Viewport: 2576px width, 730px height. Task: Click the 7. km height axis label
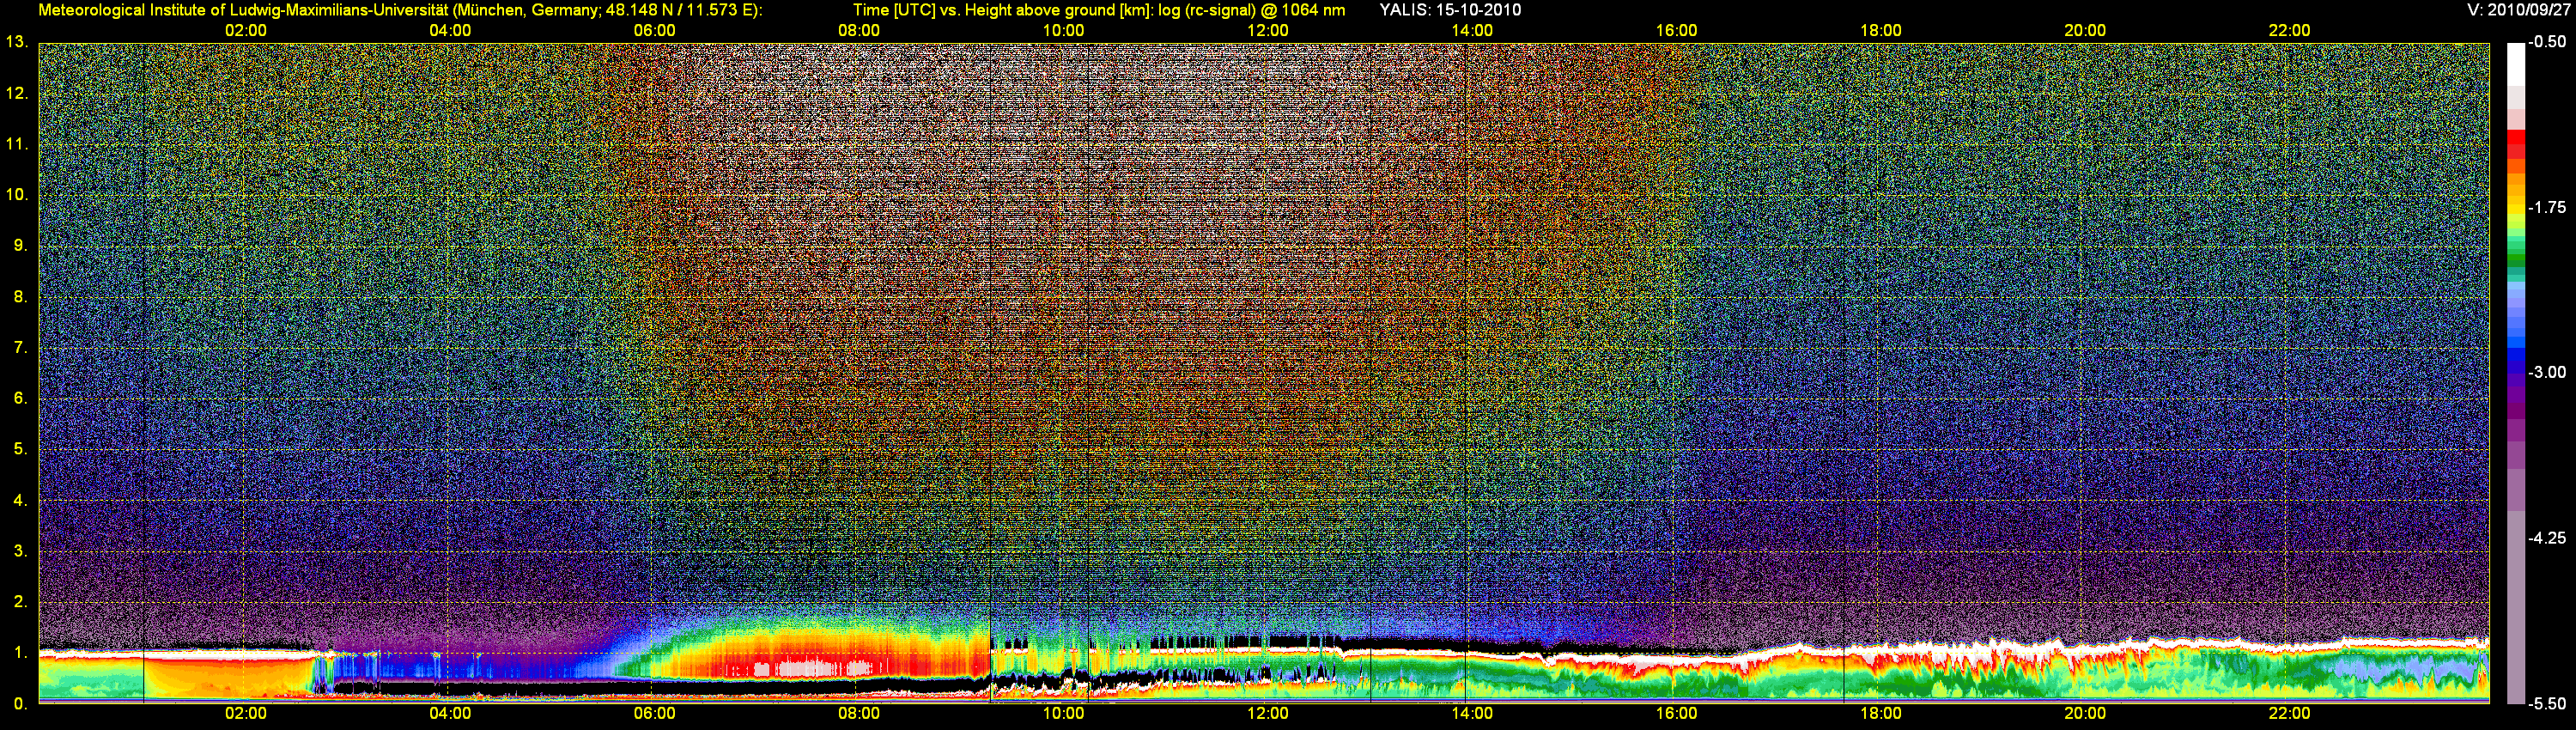pyautogui.click(x=20, y=348)
